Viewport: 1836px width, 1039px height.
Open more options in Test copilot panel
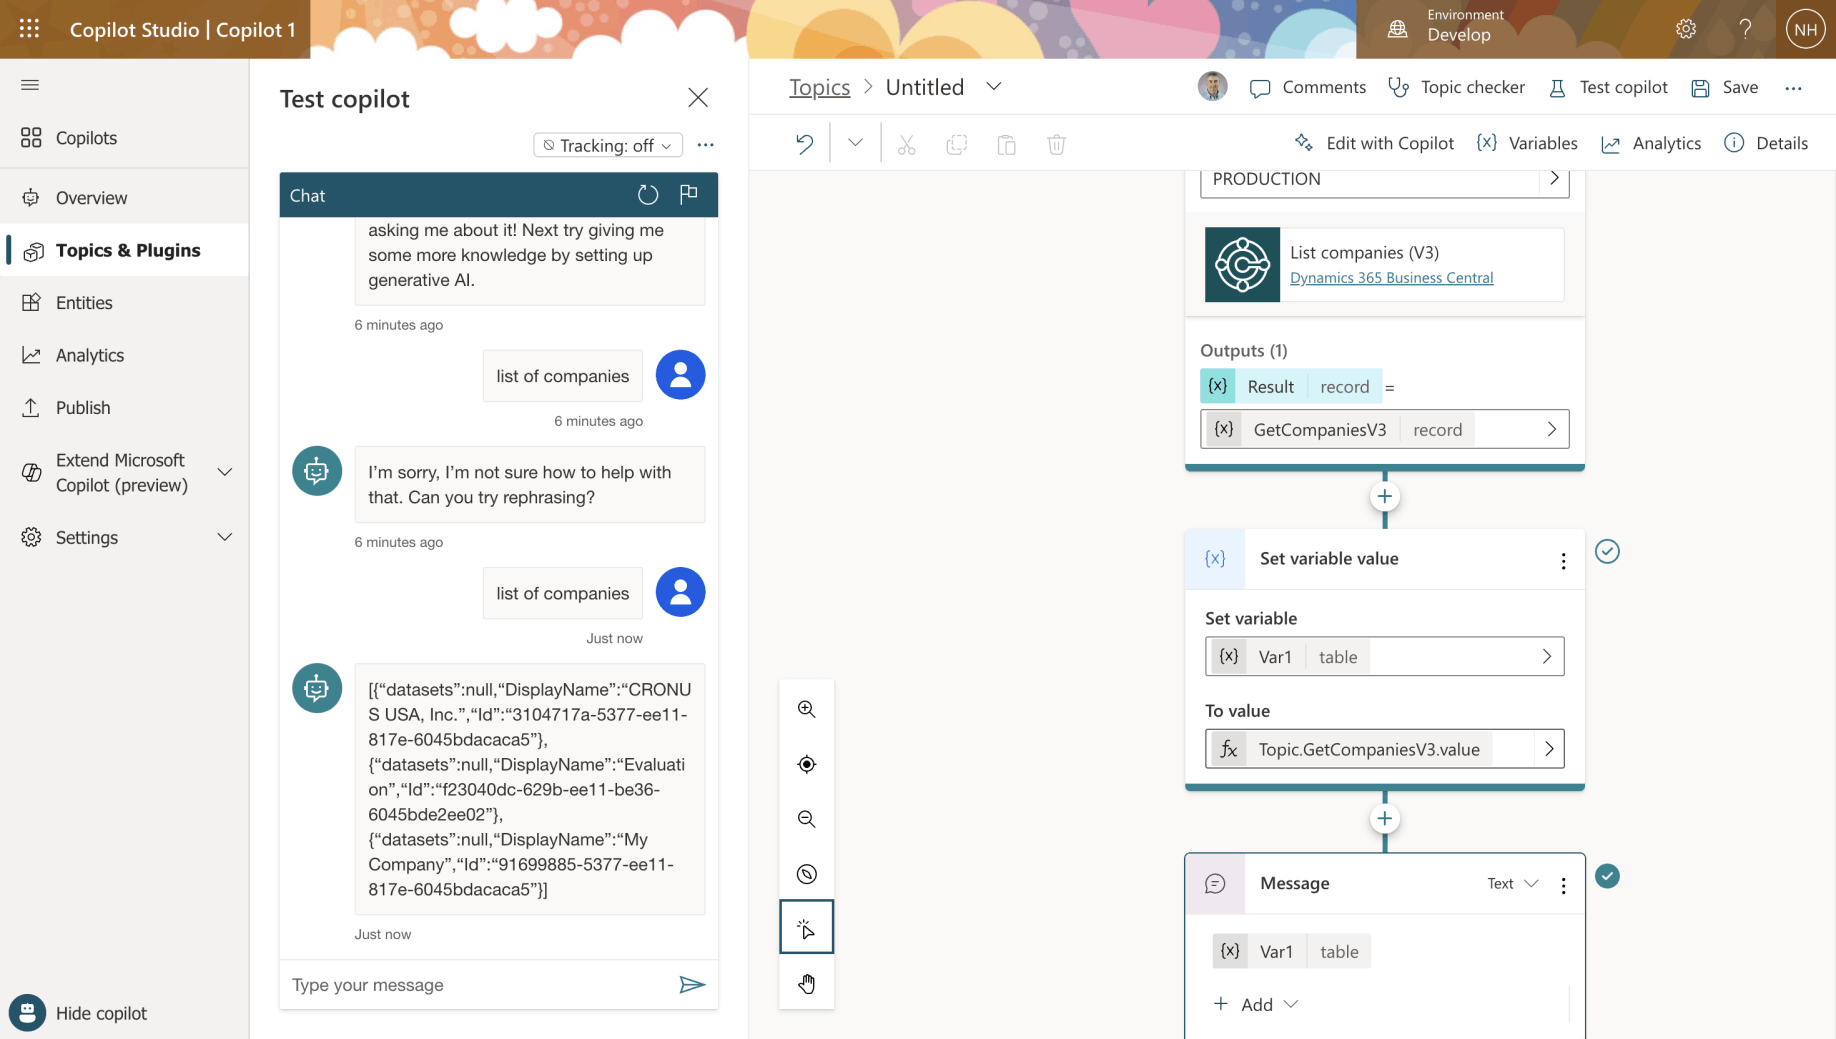[706, 145]
